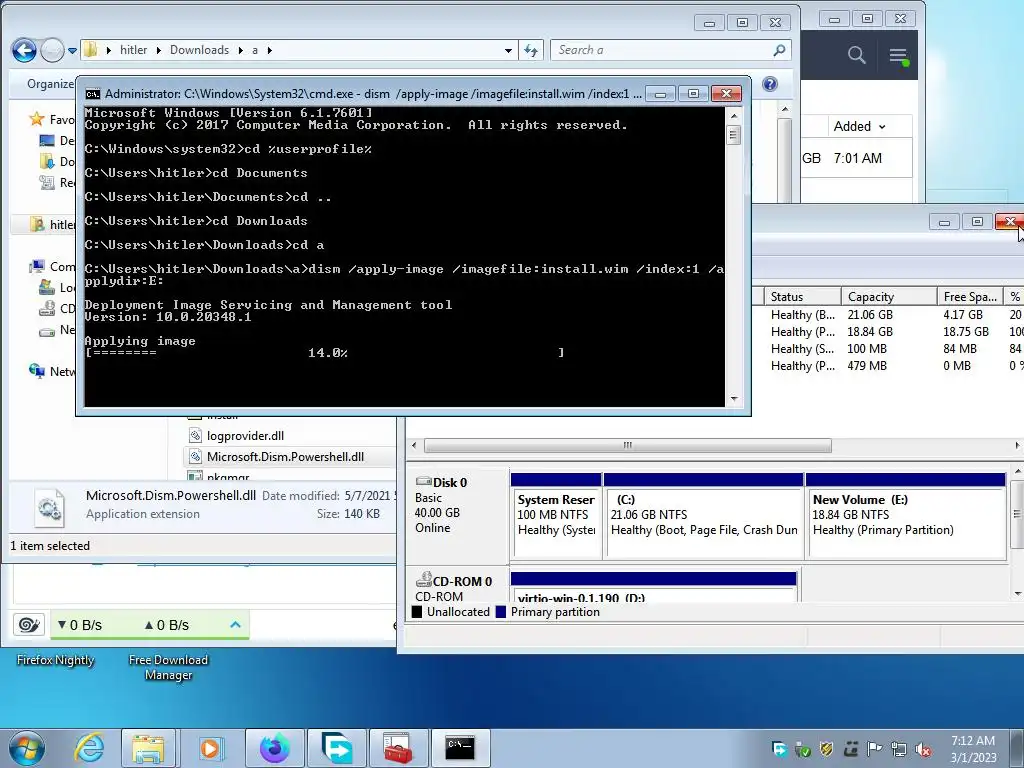Click the cmd window scrollbar down arrow
This screenshot has width=1024, height=768.
[x=733, y=398]
